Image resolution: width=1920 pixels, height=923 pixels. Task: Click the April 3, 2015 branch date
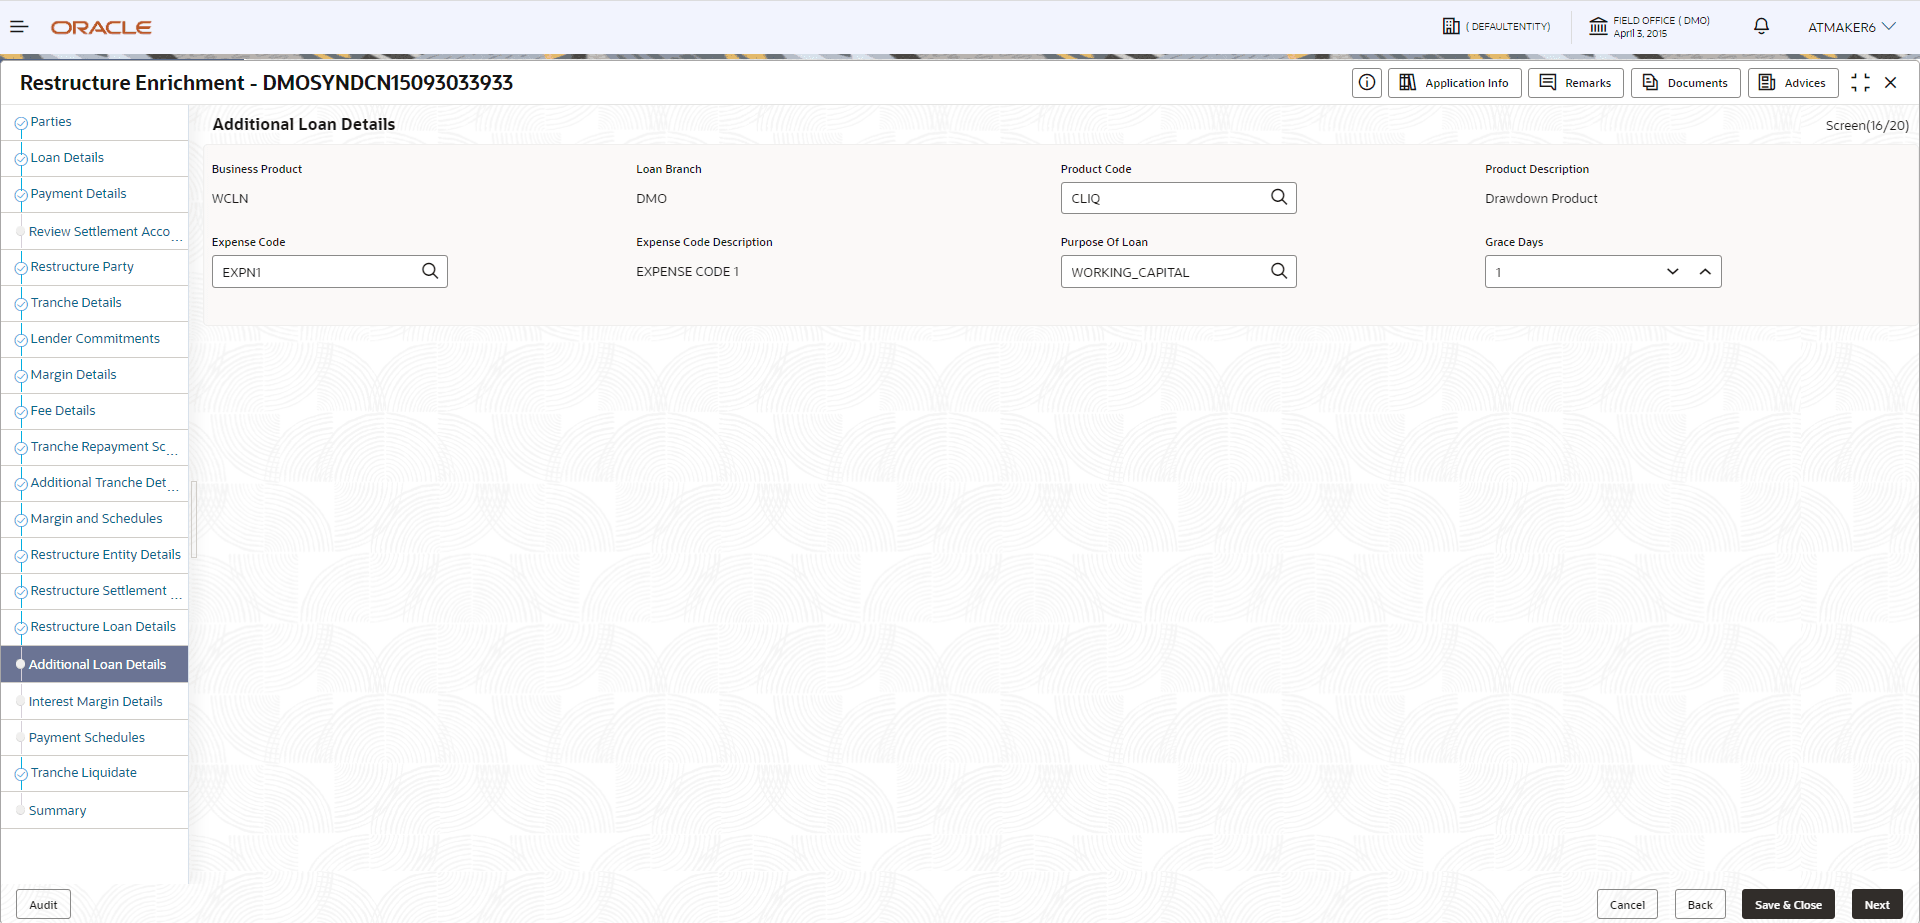tap(1640, 33)
